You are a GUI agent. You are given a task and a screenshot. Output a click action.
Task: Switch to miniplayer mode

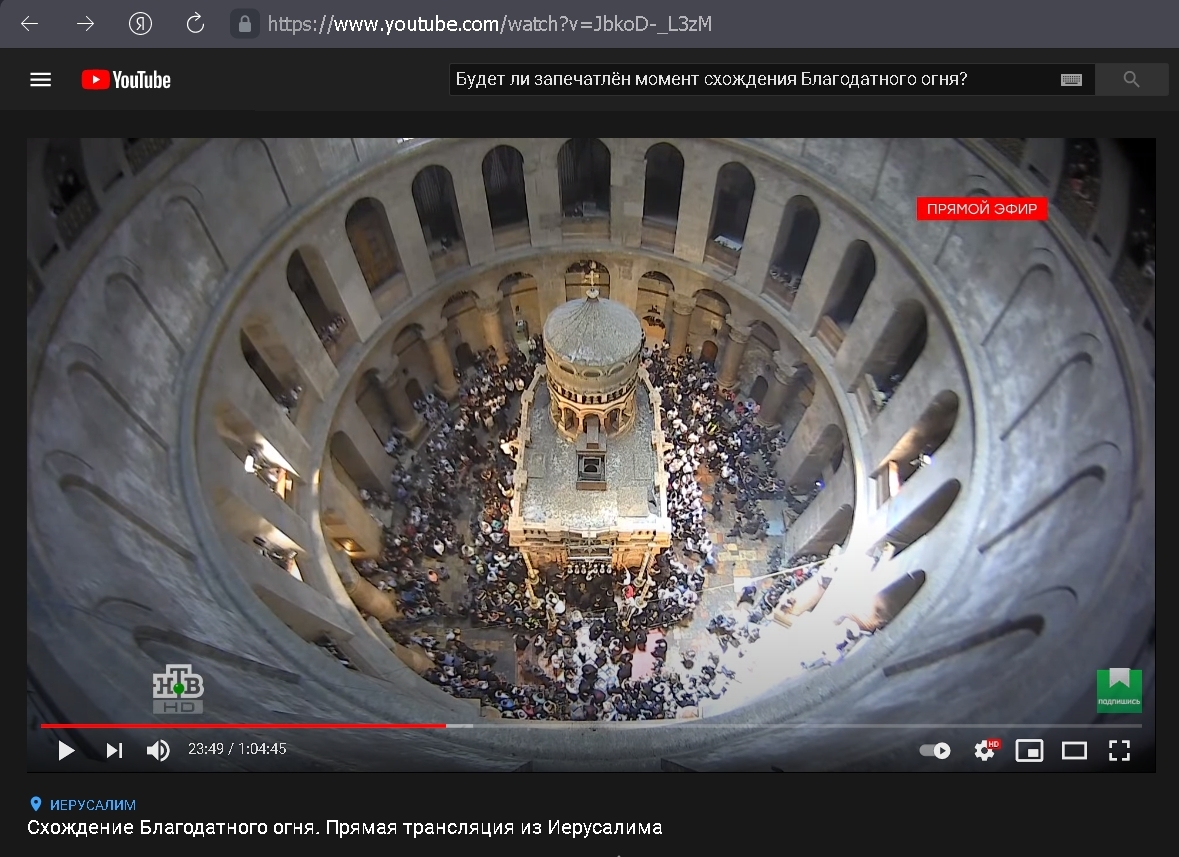(1029, 750)
